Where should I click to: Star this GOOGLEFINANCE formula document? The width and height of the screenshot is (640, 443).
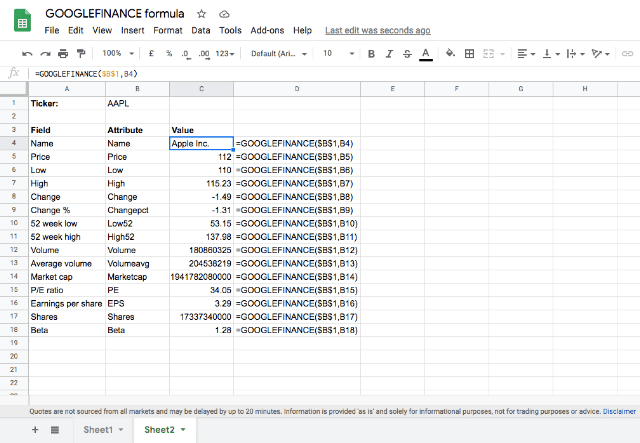pyautogui.click(x=201, y=14)
